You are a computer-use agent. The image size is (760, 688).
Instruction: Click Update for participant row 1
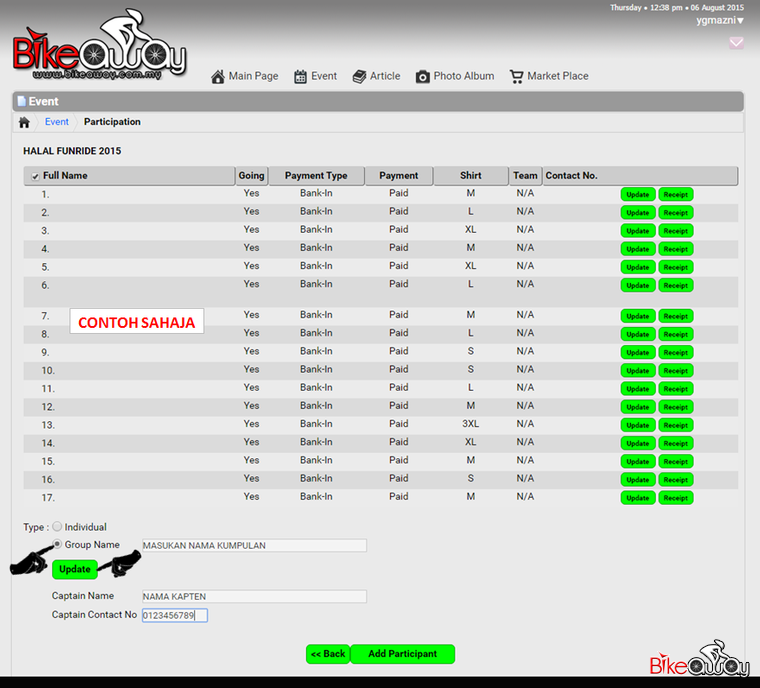pos(637,194)
